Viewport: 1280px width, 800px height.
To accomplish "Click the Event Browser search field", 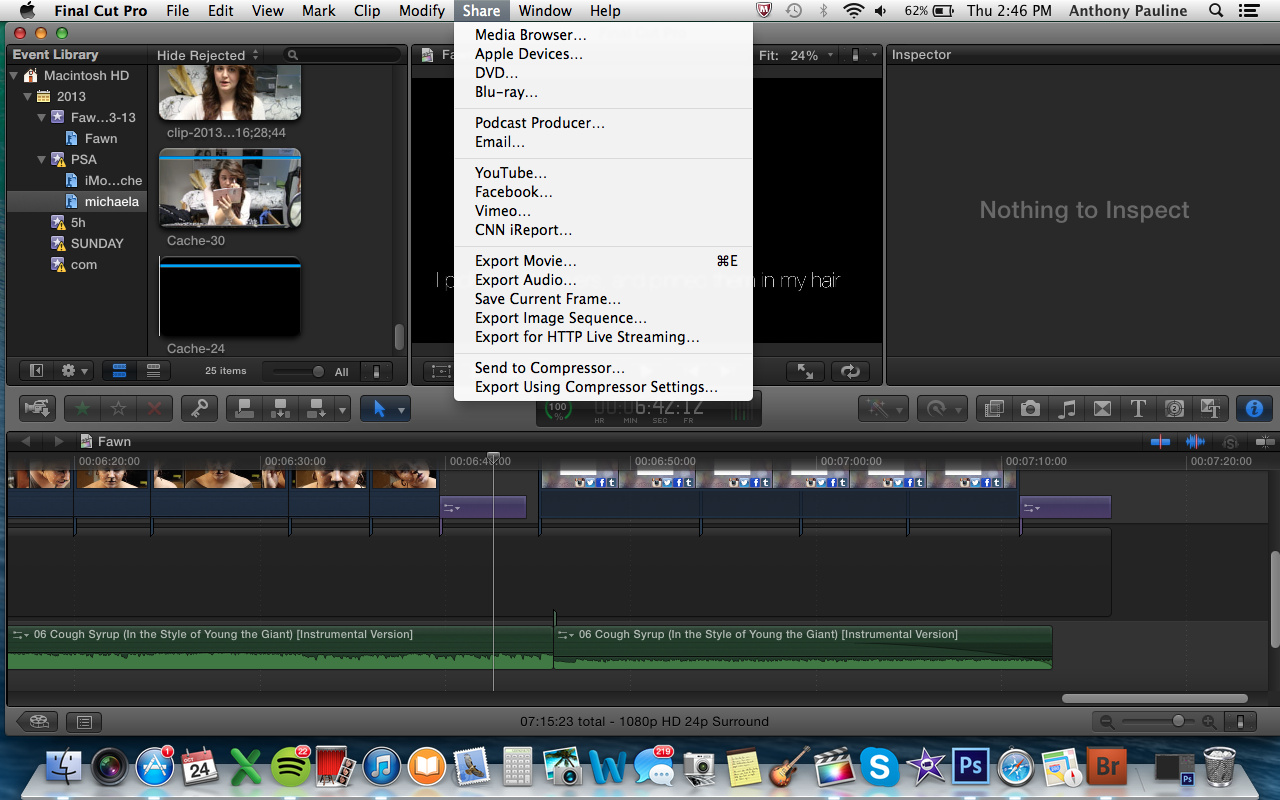I will point(340,55).
